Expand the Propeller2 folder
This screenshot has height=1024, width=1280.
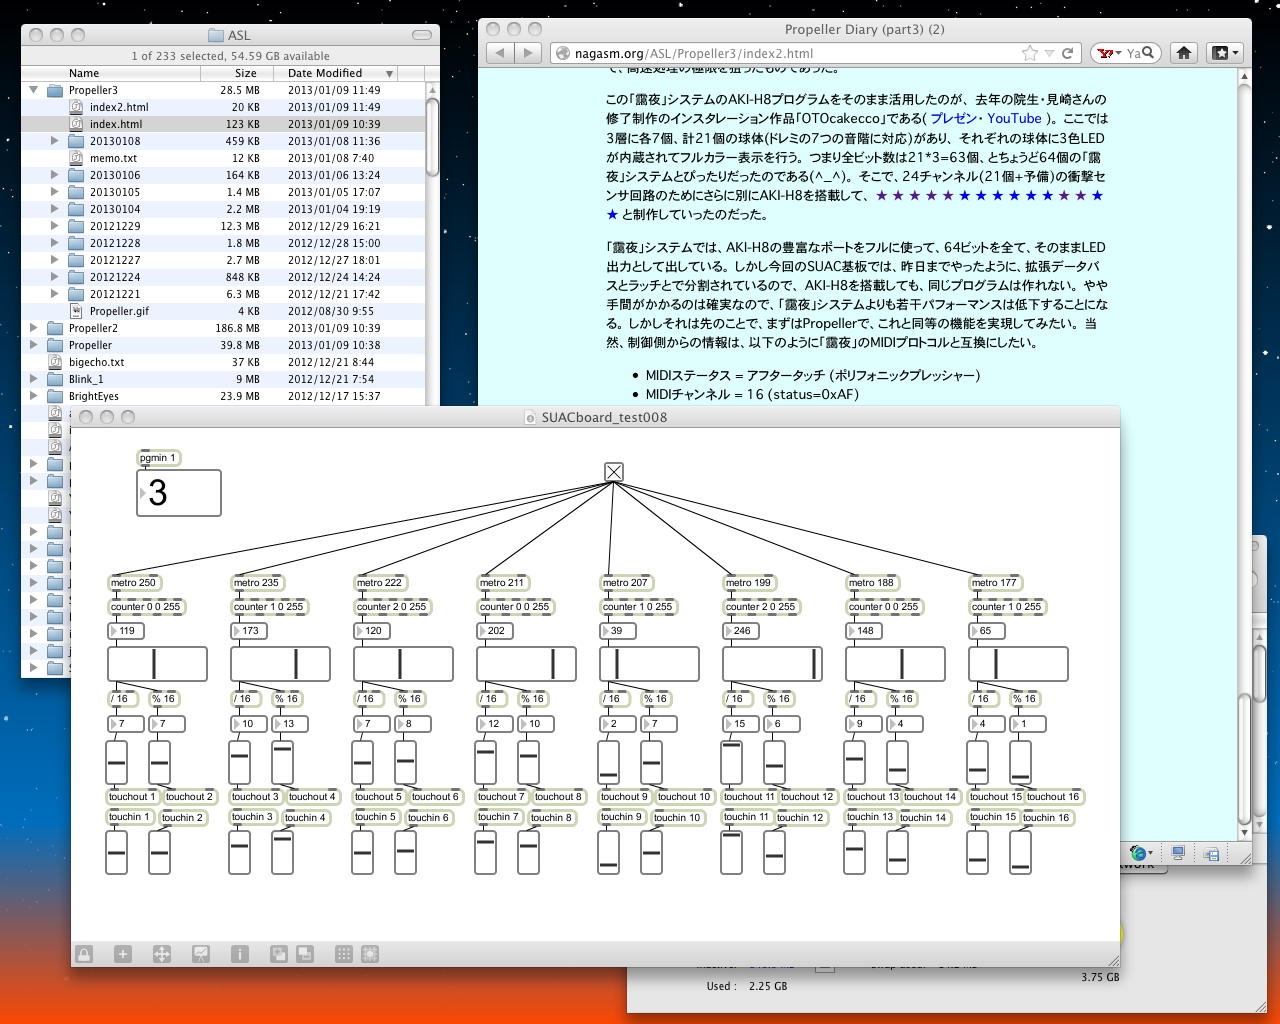tap(34, 328)
